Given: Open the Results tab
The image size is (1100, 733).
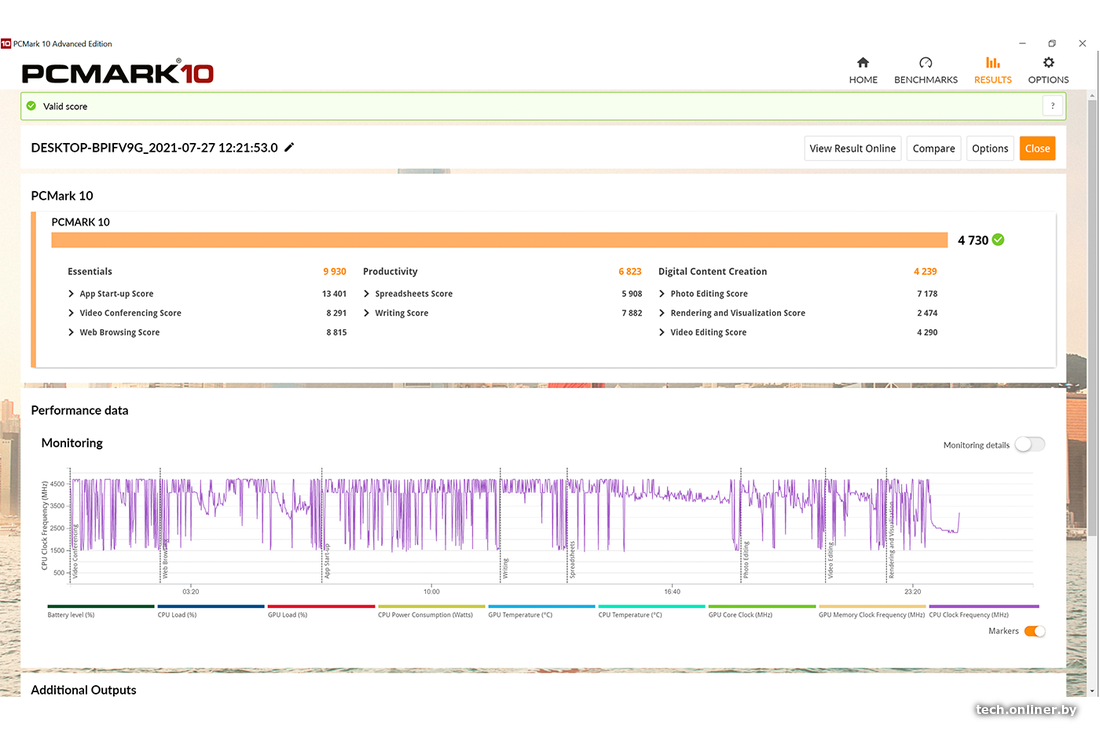Looking at the screenshot, I should coord(993,71).
